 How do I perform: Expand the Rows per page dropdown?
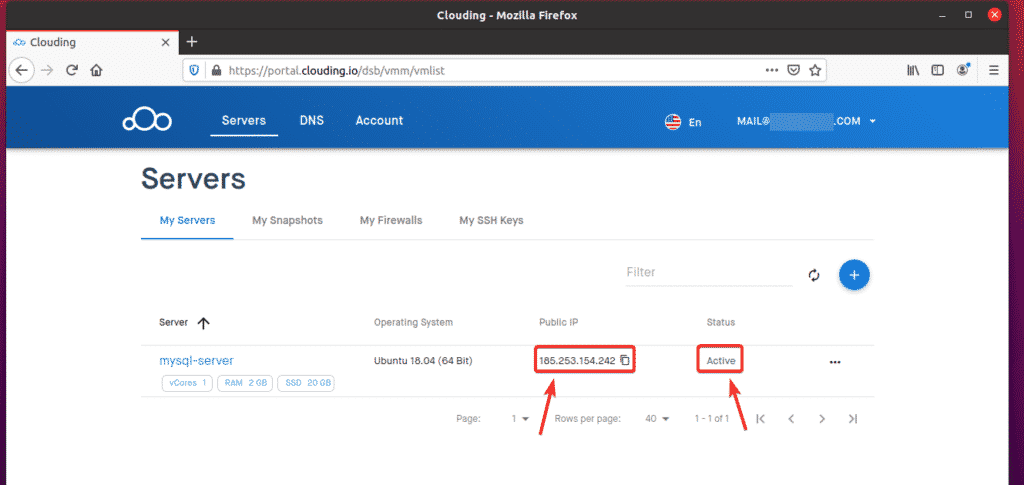(657, 419)
